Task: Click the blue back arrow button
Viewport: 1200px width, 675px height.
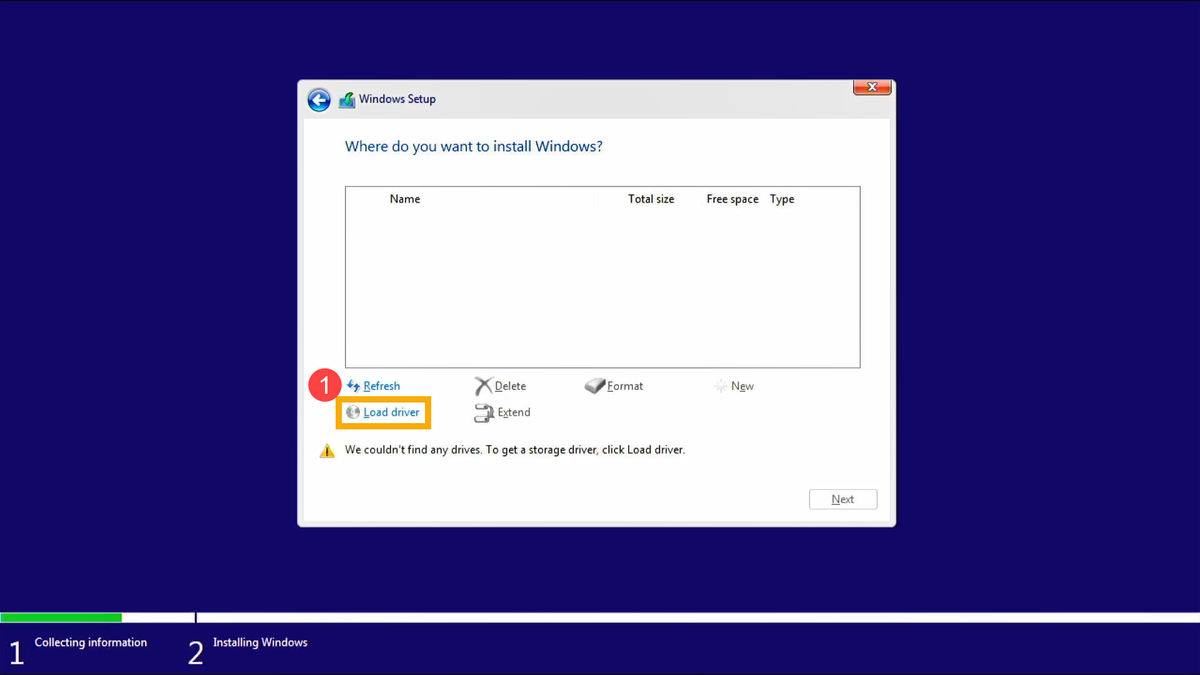Action: (x=319, y=100)
